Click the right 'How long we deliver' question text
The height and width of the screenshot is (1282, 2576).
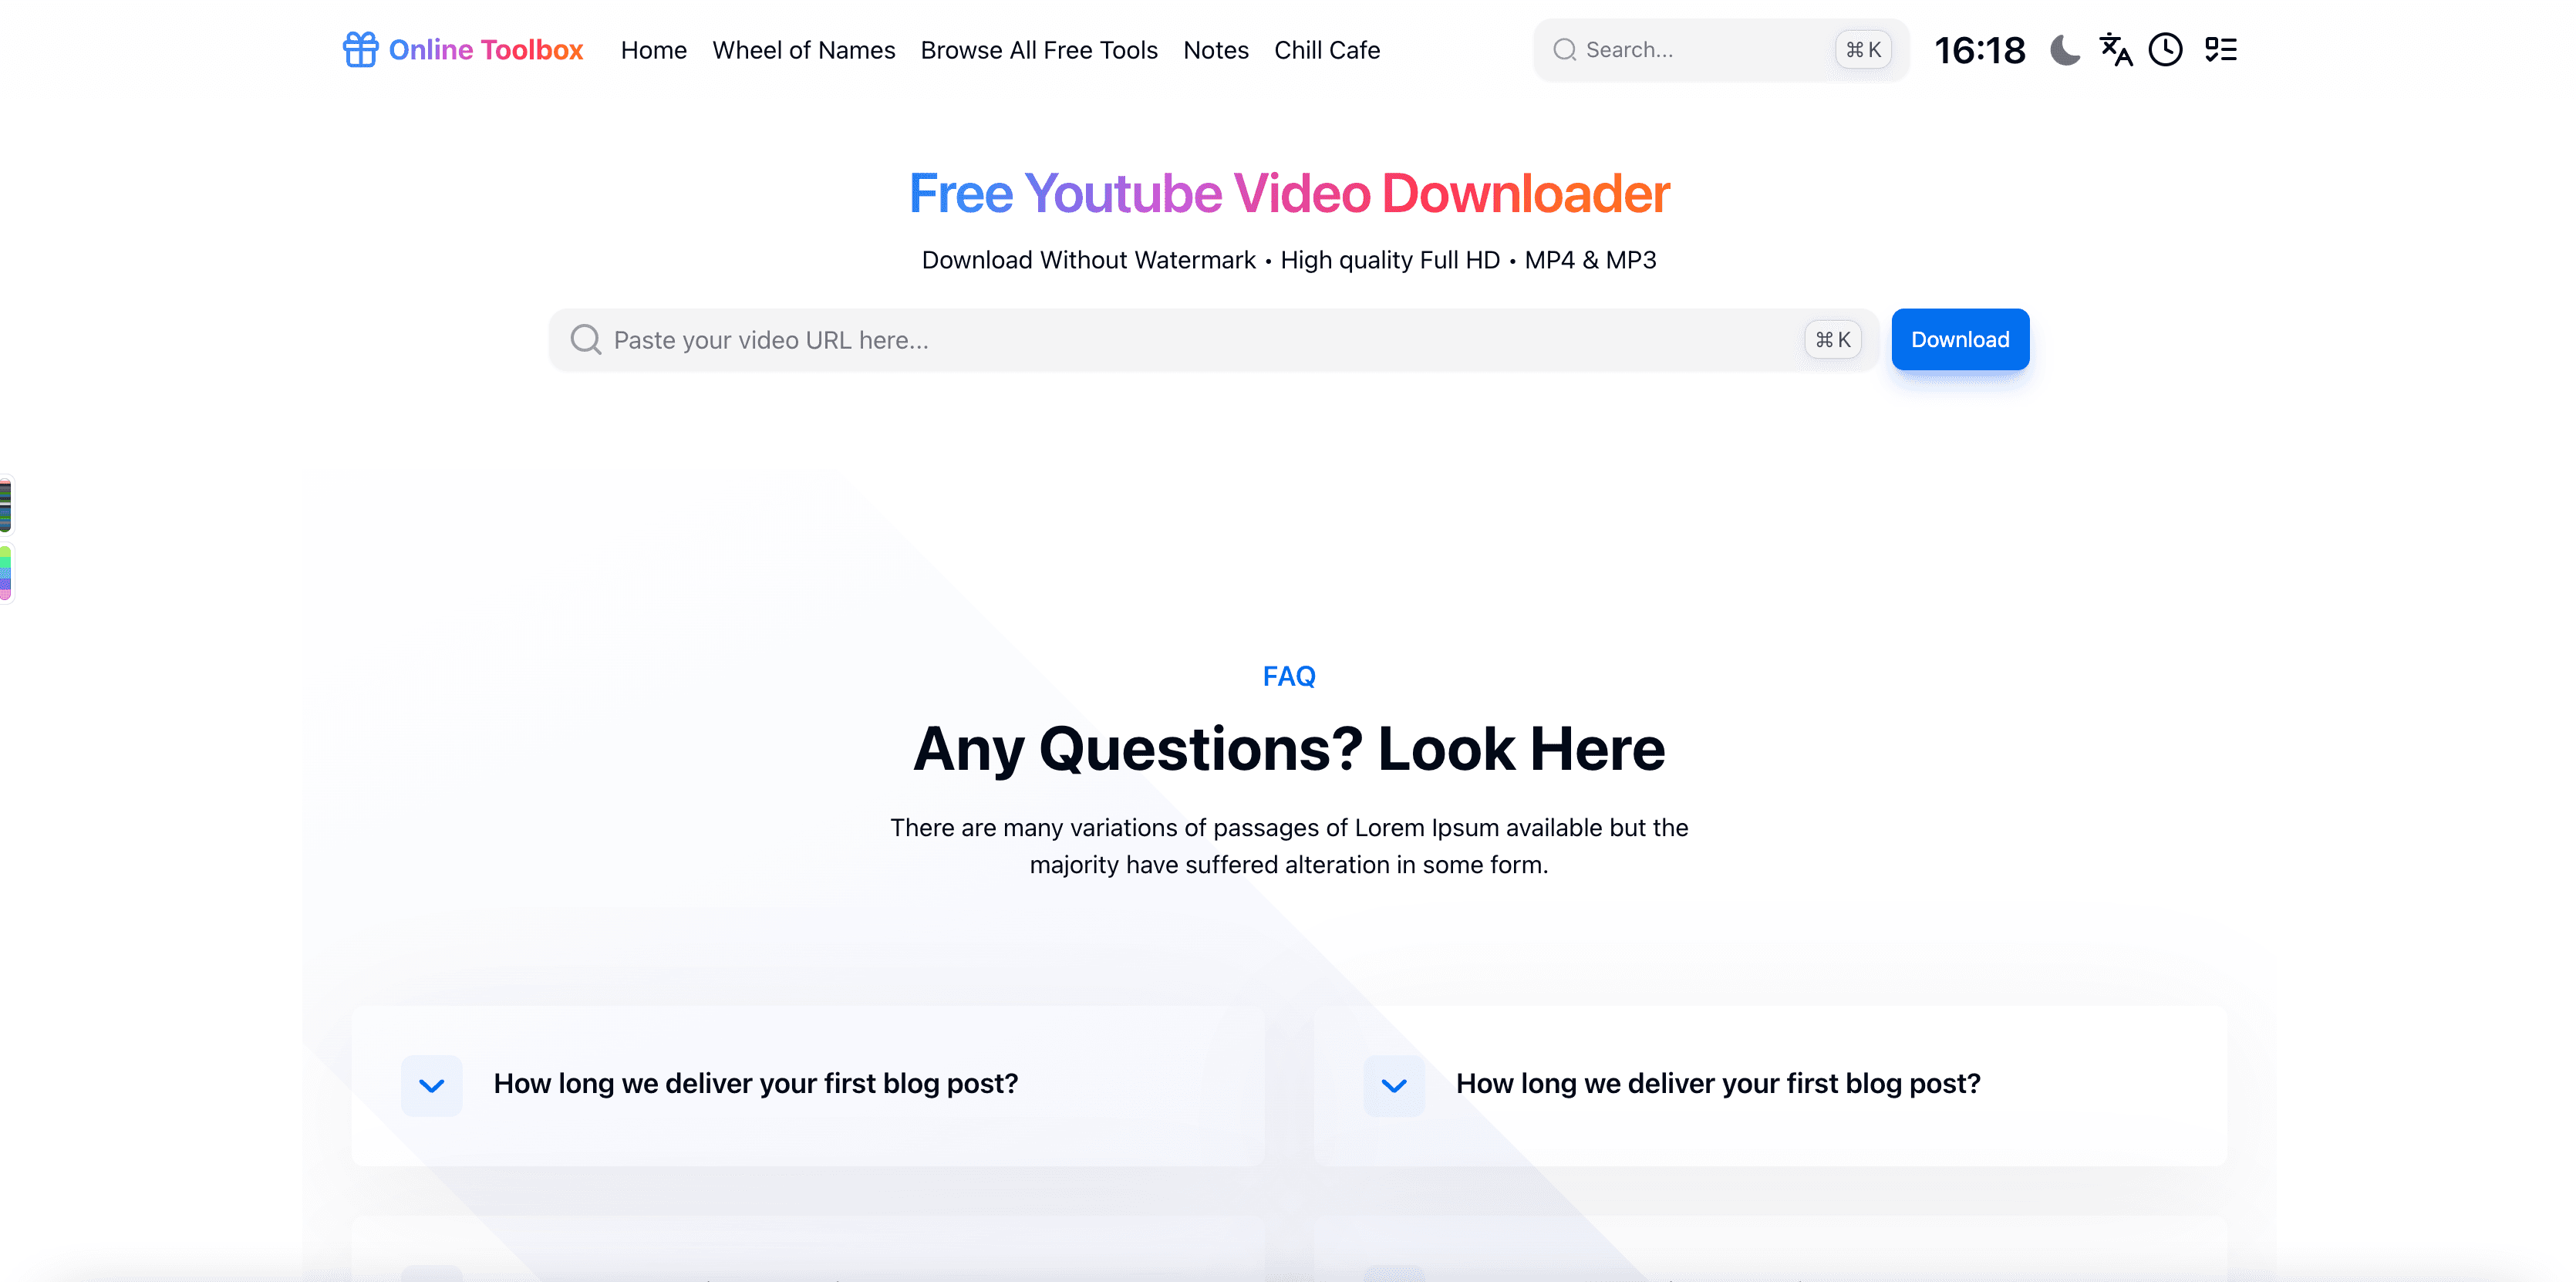pos(1718,1084)
